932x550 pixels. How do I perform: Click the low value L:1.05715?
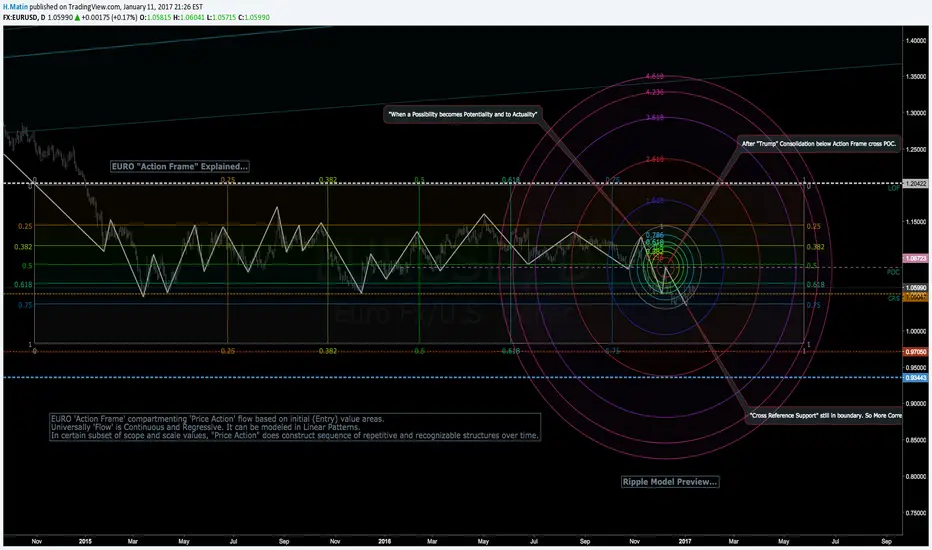pyautogui.click(x=222, y=17)
